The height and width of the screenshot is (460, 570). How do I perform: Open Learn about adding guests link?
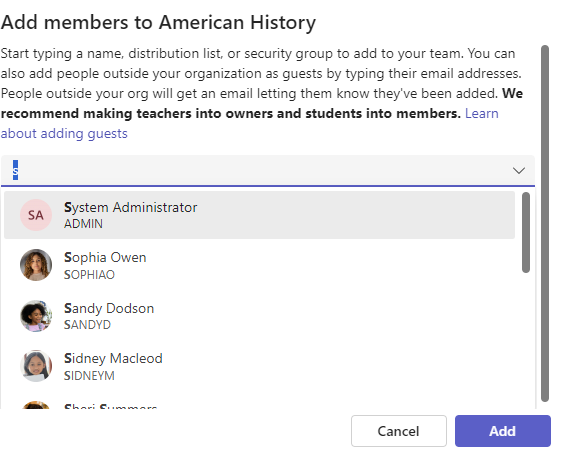(249, 124)
